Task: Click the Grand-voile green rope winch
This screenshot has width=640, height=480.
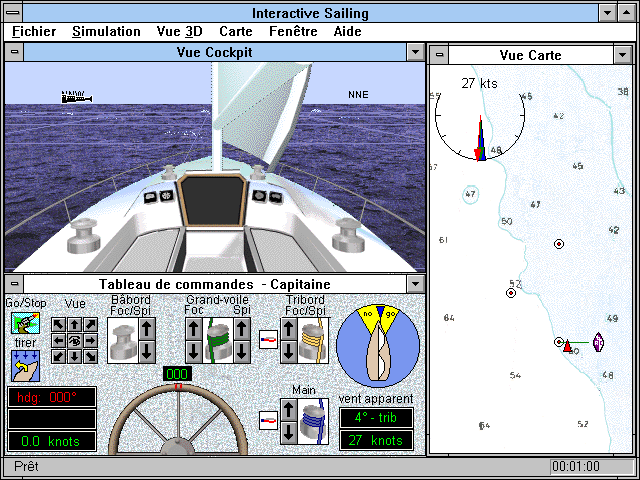Action: coord(218,341)
